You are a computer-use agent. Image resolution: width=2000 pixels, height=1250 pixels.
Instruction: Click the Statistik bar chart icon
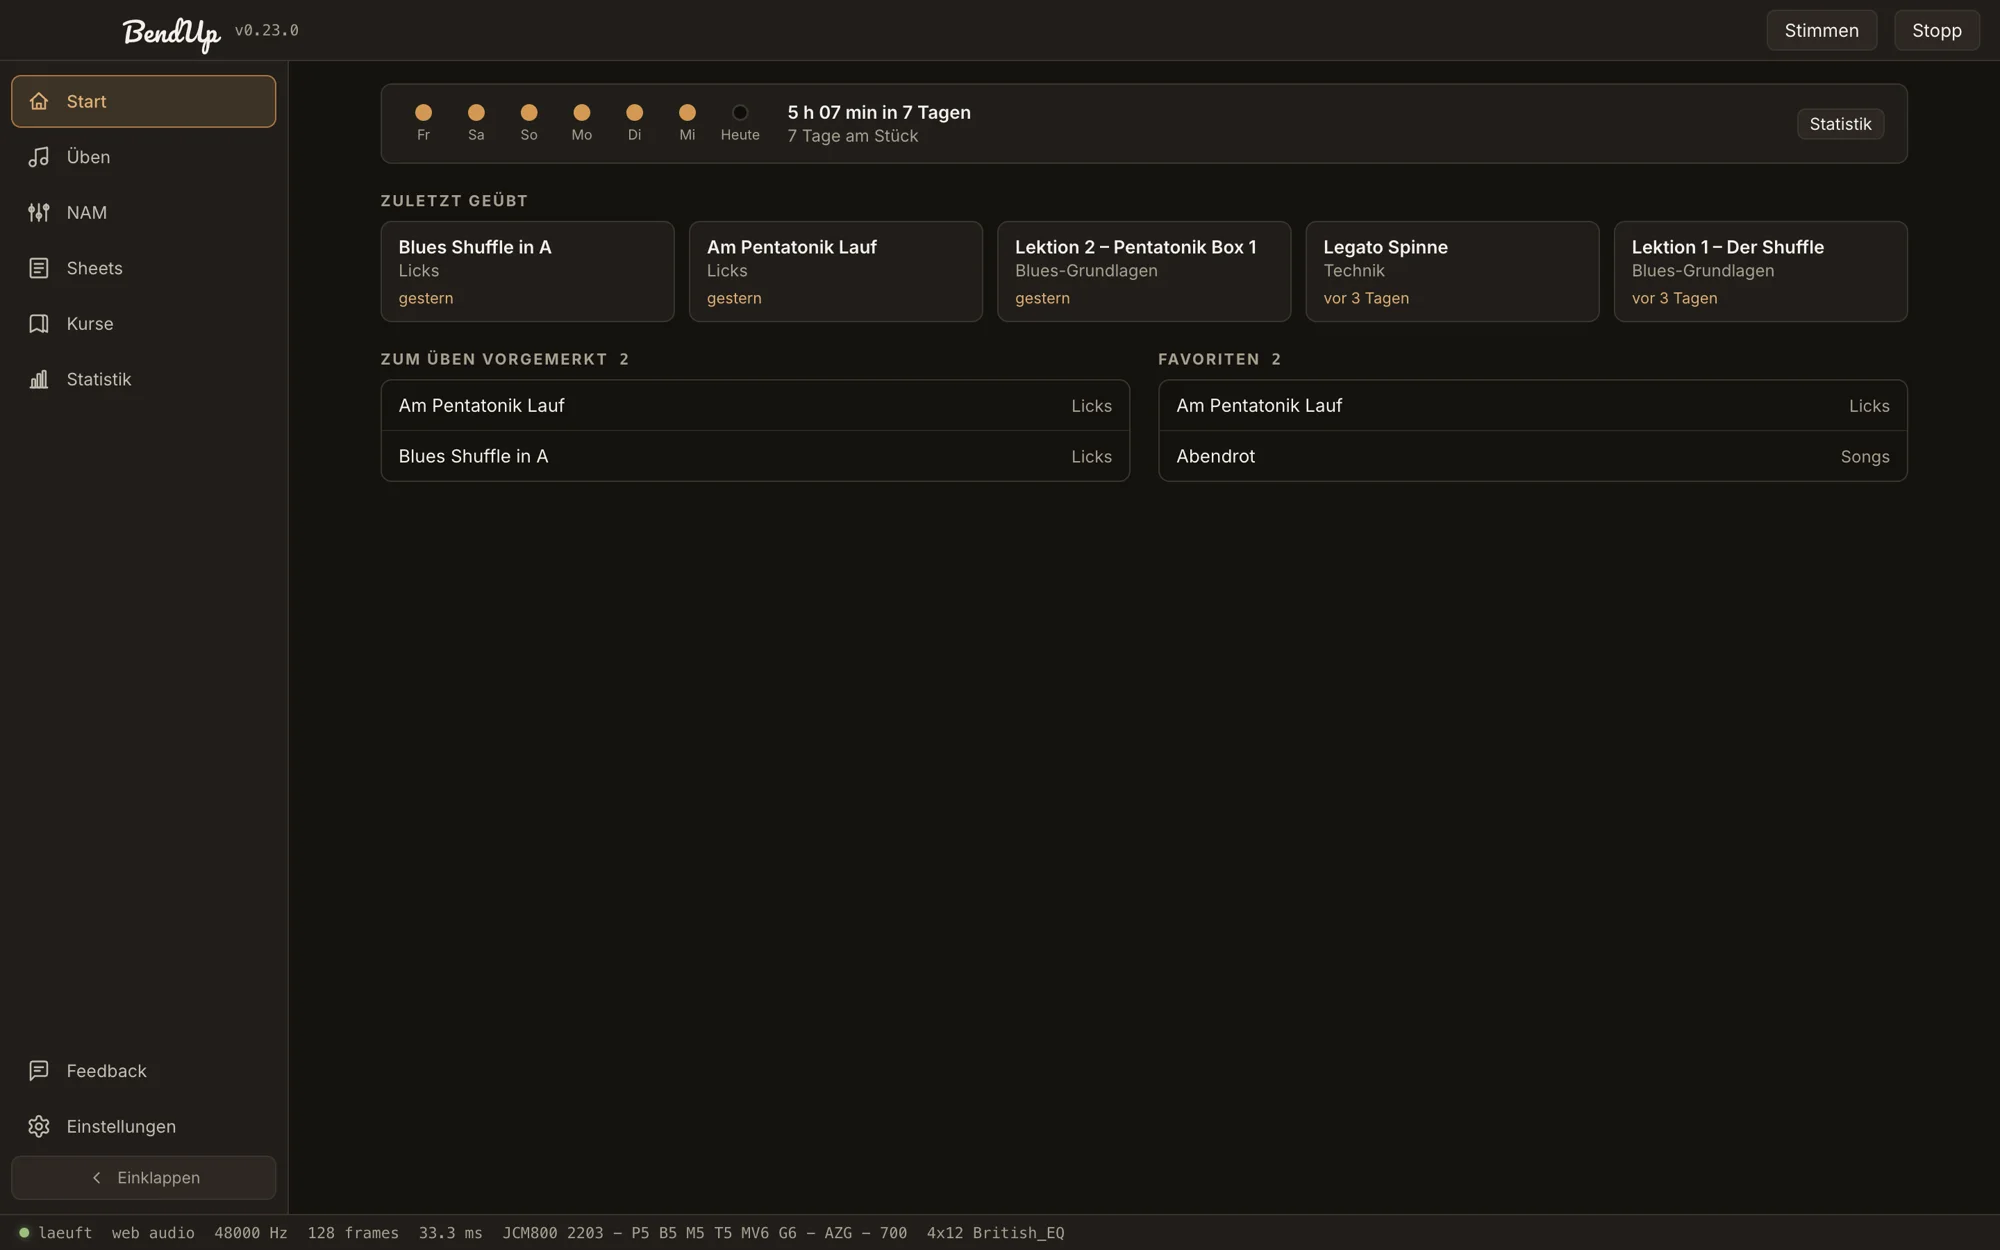point(39,379)
